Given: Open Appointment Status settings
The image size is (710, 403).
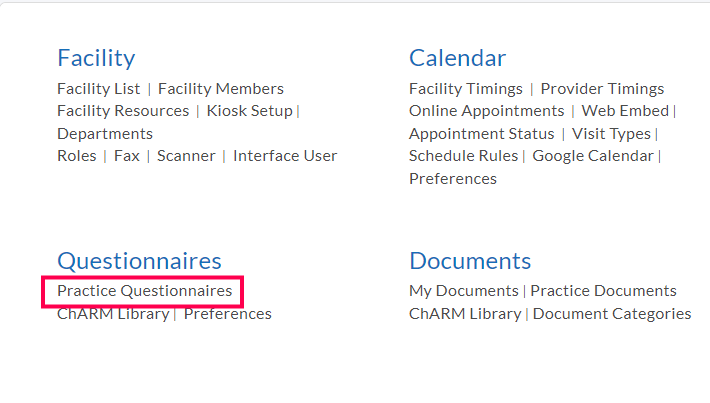Looking at the screenshot, I should pos(481,134).
